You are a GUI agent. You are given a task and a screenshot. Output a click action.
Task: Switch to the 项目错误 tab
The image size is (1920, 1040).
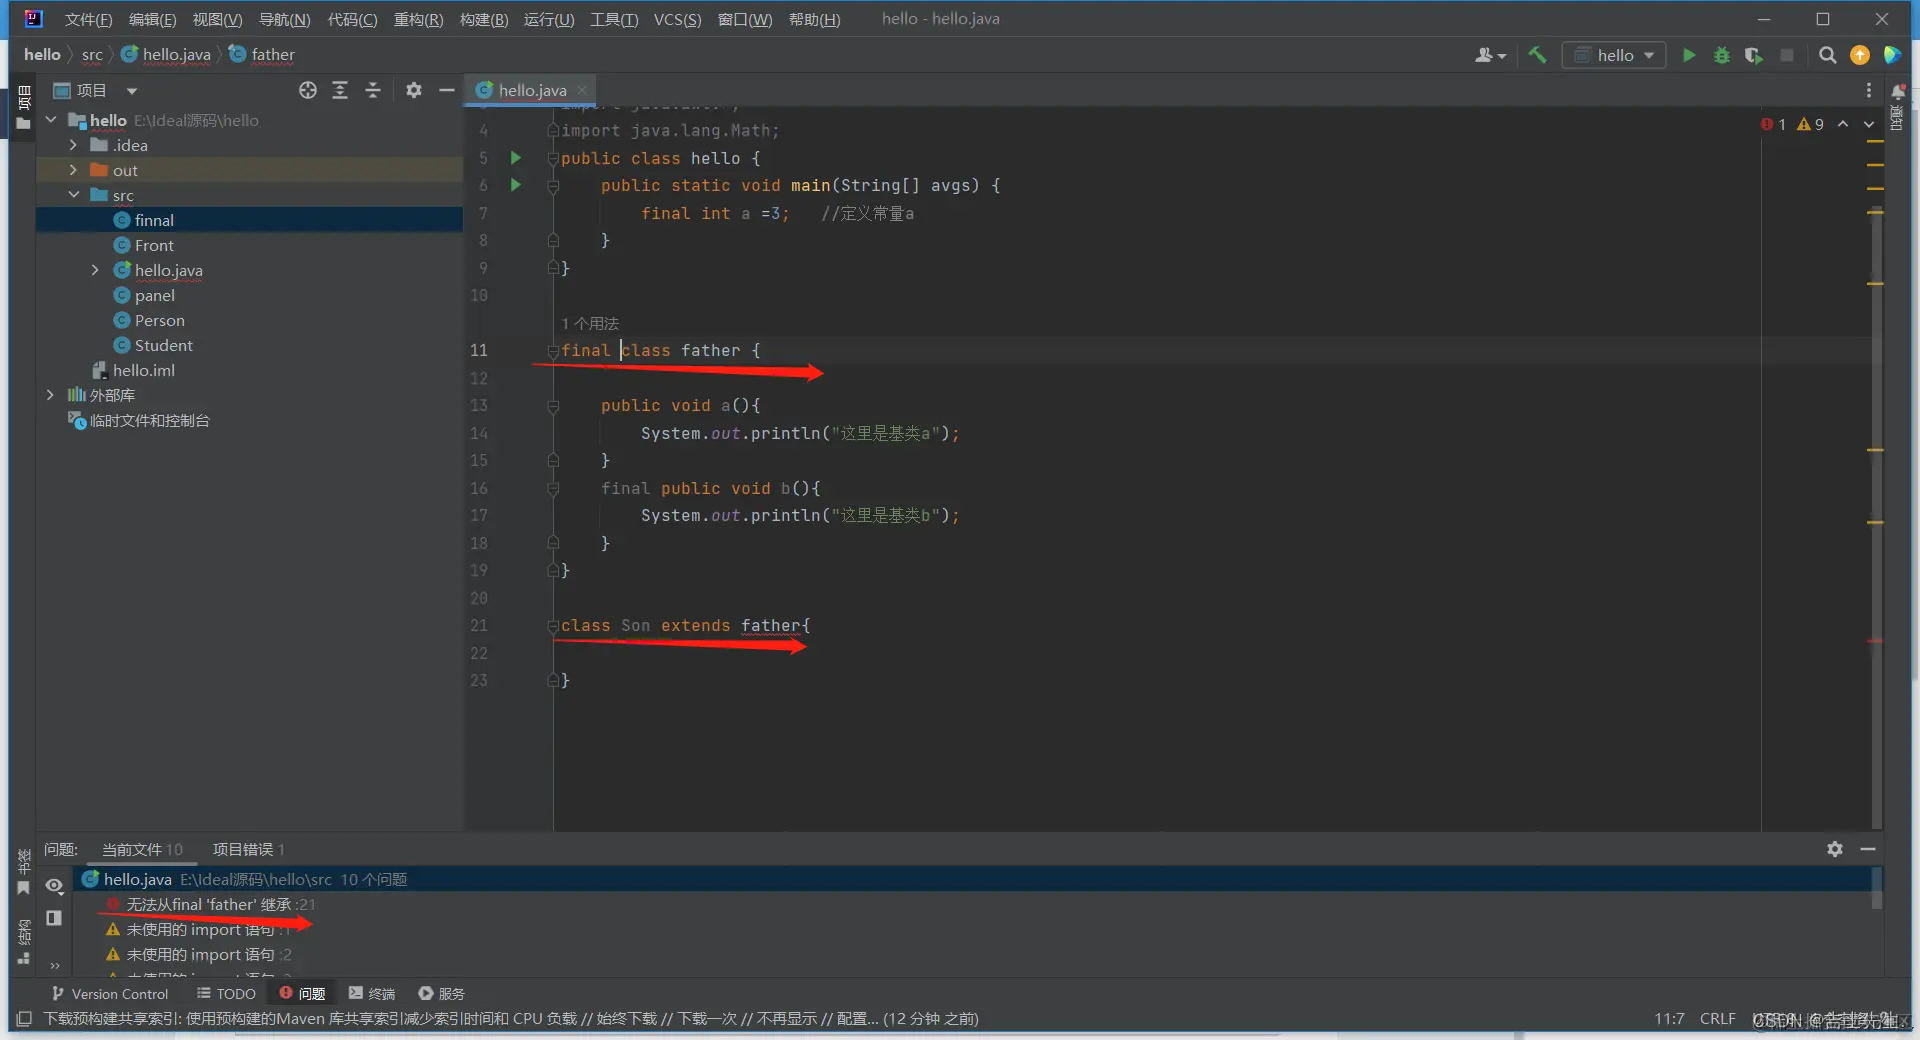(248, 849)
